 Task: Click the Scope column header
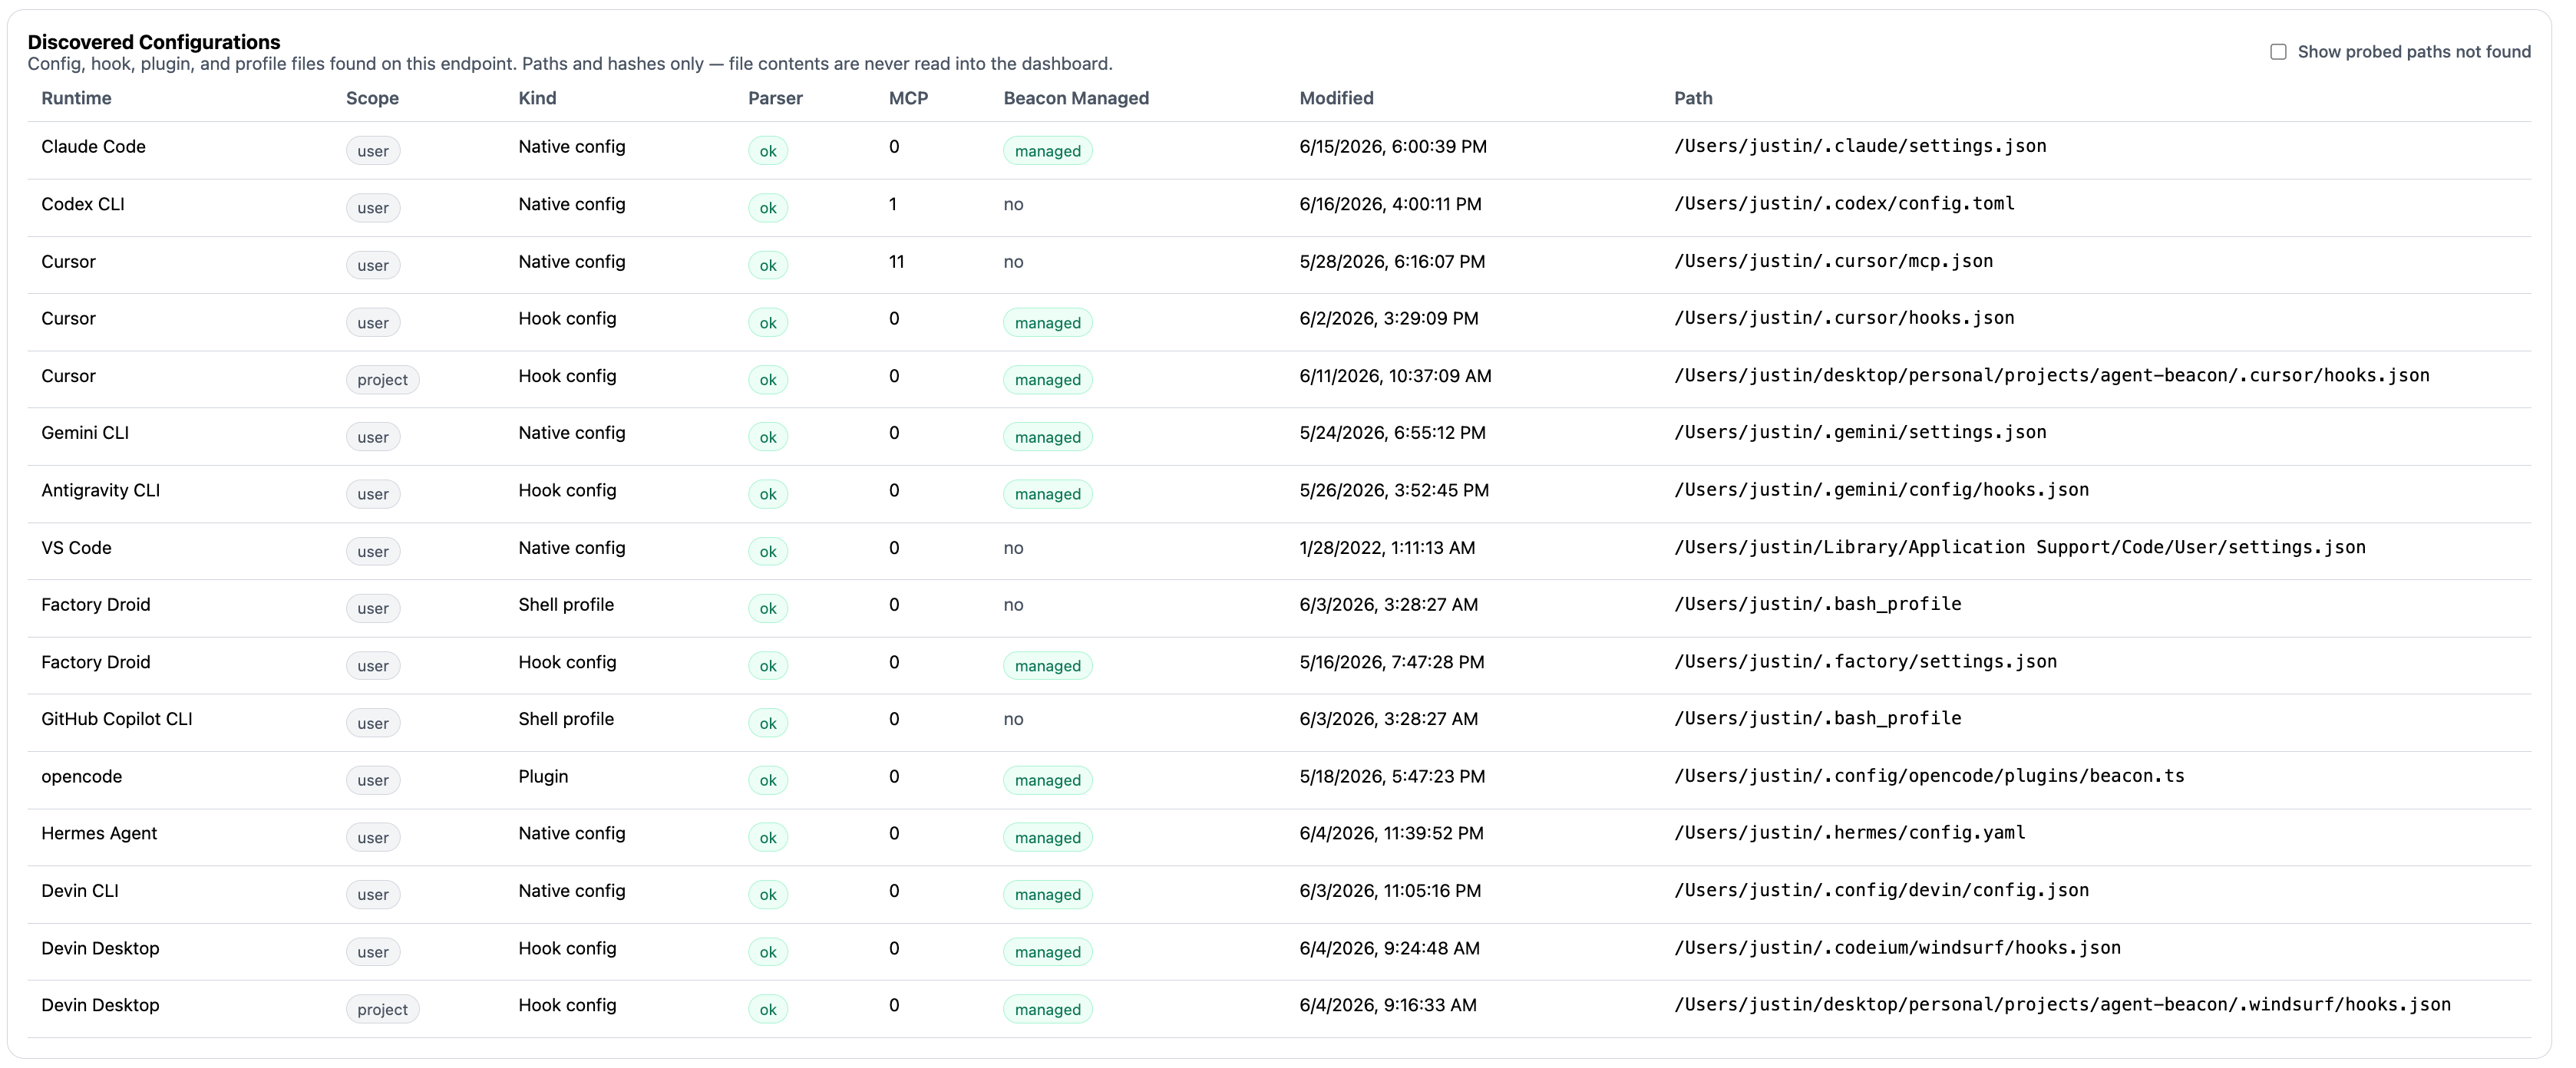(372, 98)
